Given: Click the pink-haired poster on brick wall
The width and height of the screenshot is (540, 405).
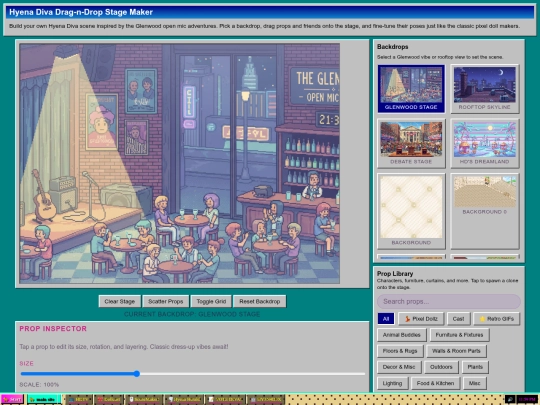Looking at the screenshot, I should [x=102, y=122].
